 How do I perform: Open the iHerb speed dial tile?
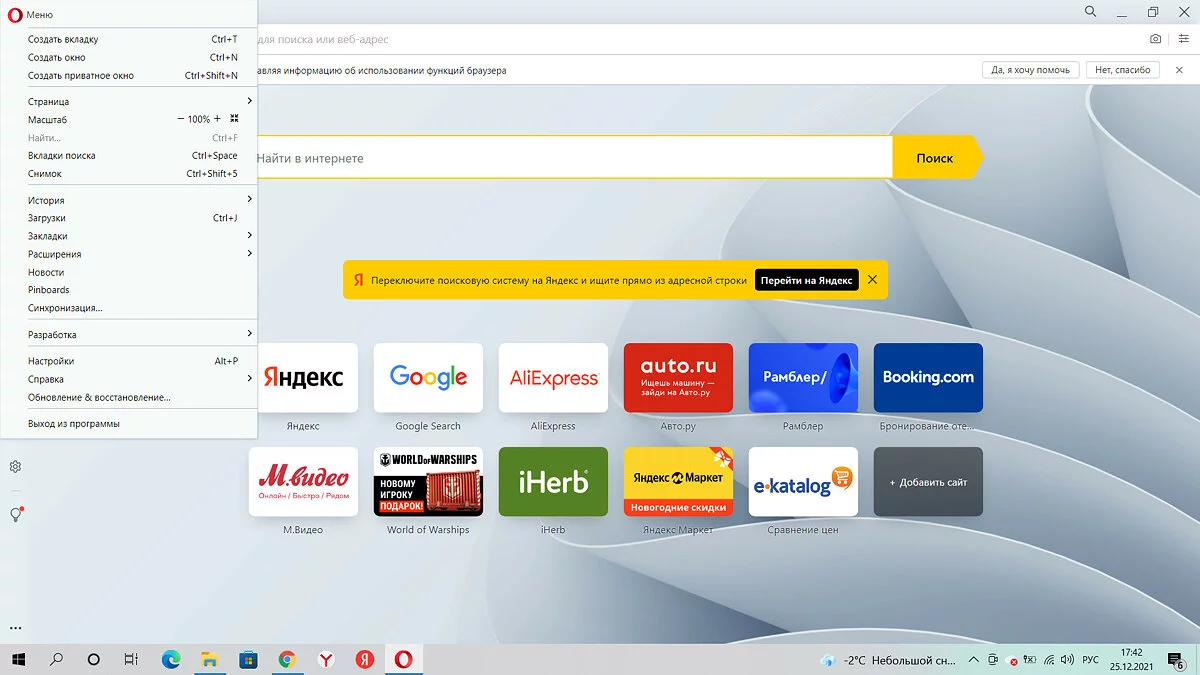coord(553,481)
